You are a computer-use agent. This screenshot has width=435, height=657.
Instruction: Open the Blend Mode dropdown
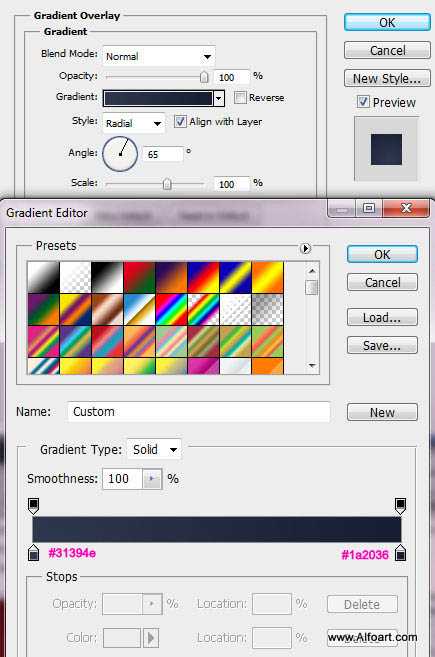click(159, 56)
